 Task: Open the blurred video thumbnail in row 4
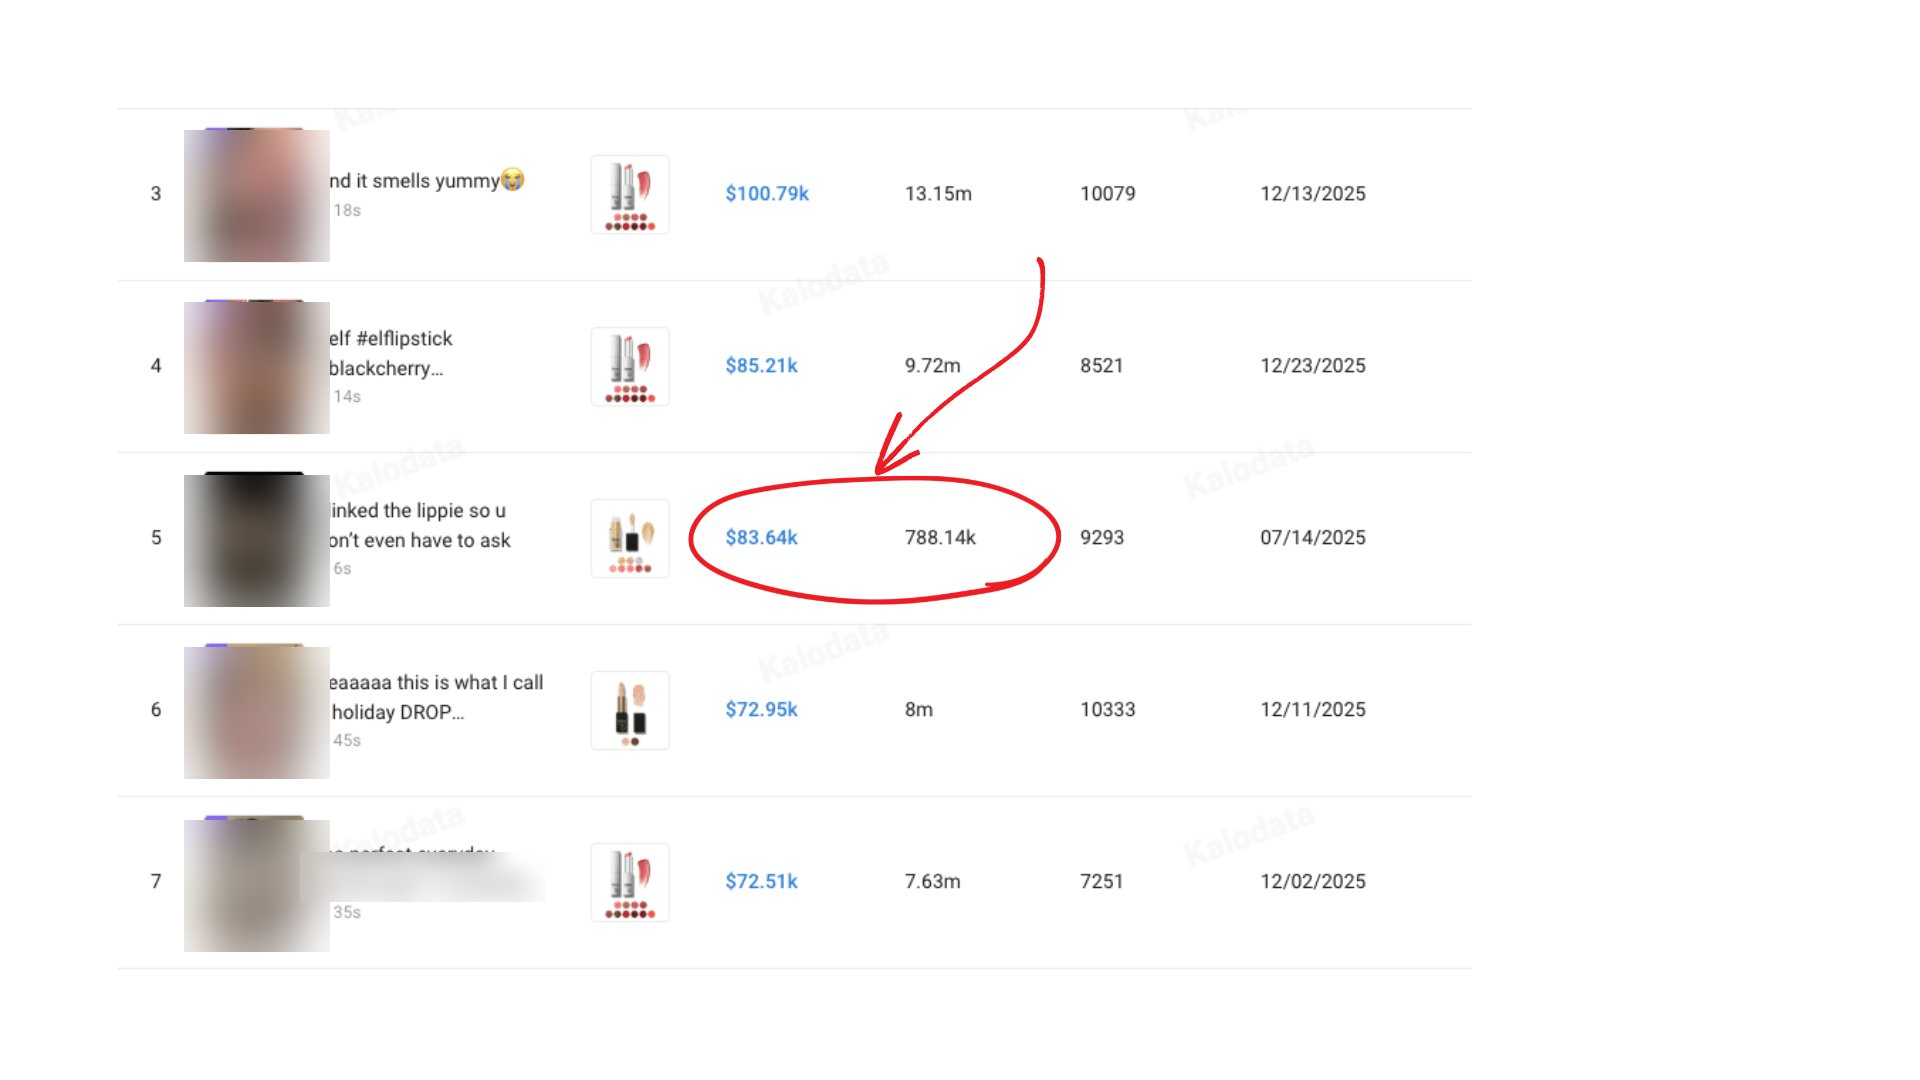(257, 367)
